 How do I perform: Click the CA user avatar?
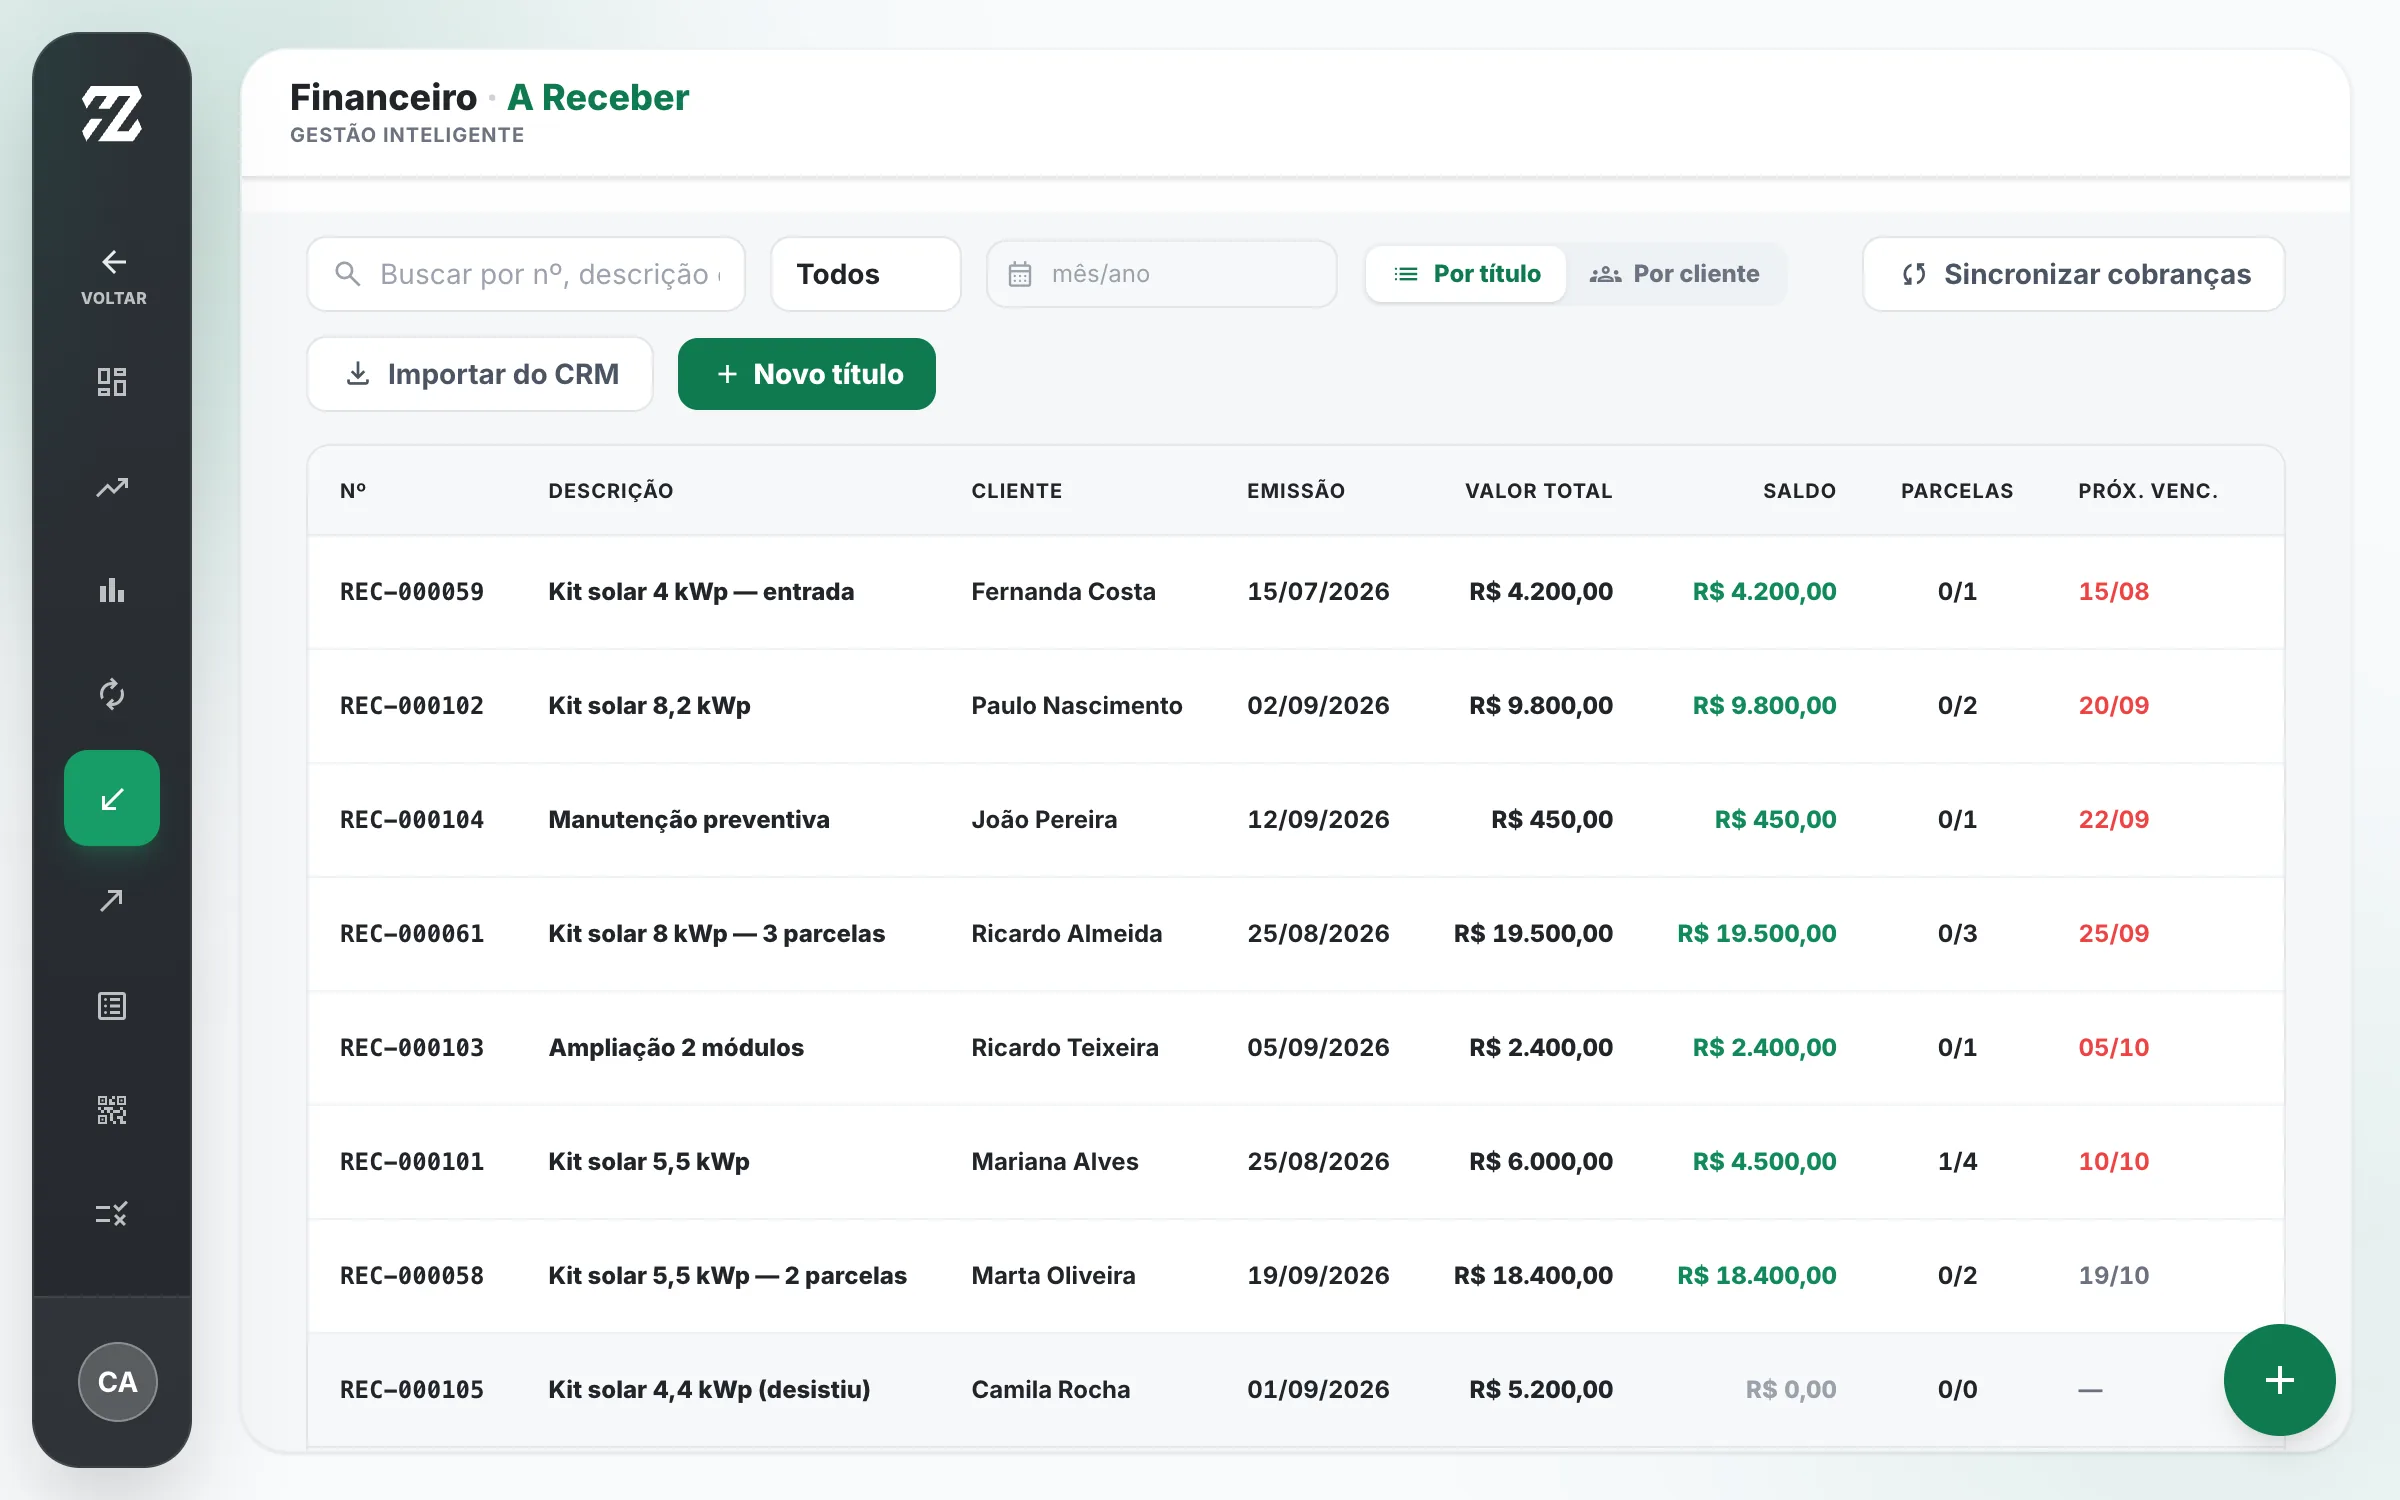coord(118,1382)
